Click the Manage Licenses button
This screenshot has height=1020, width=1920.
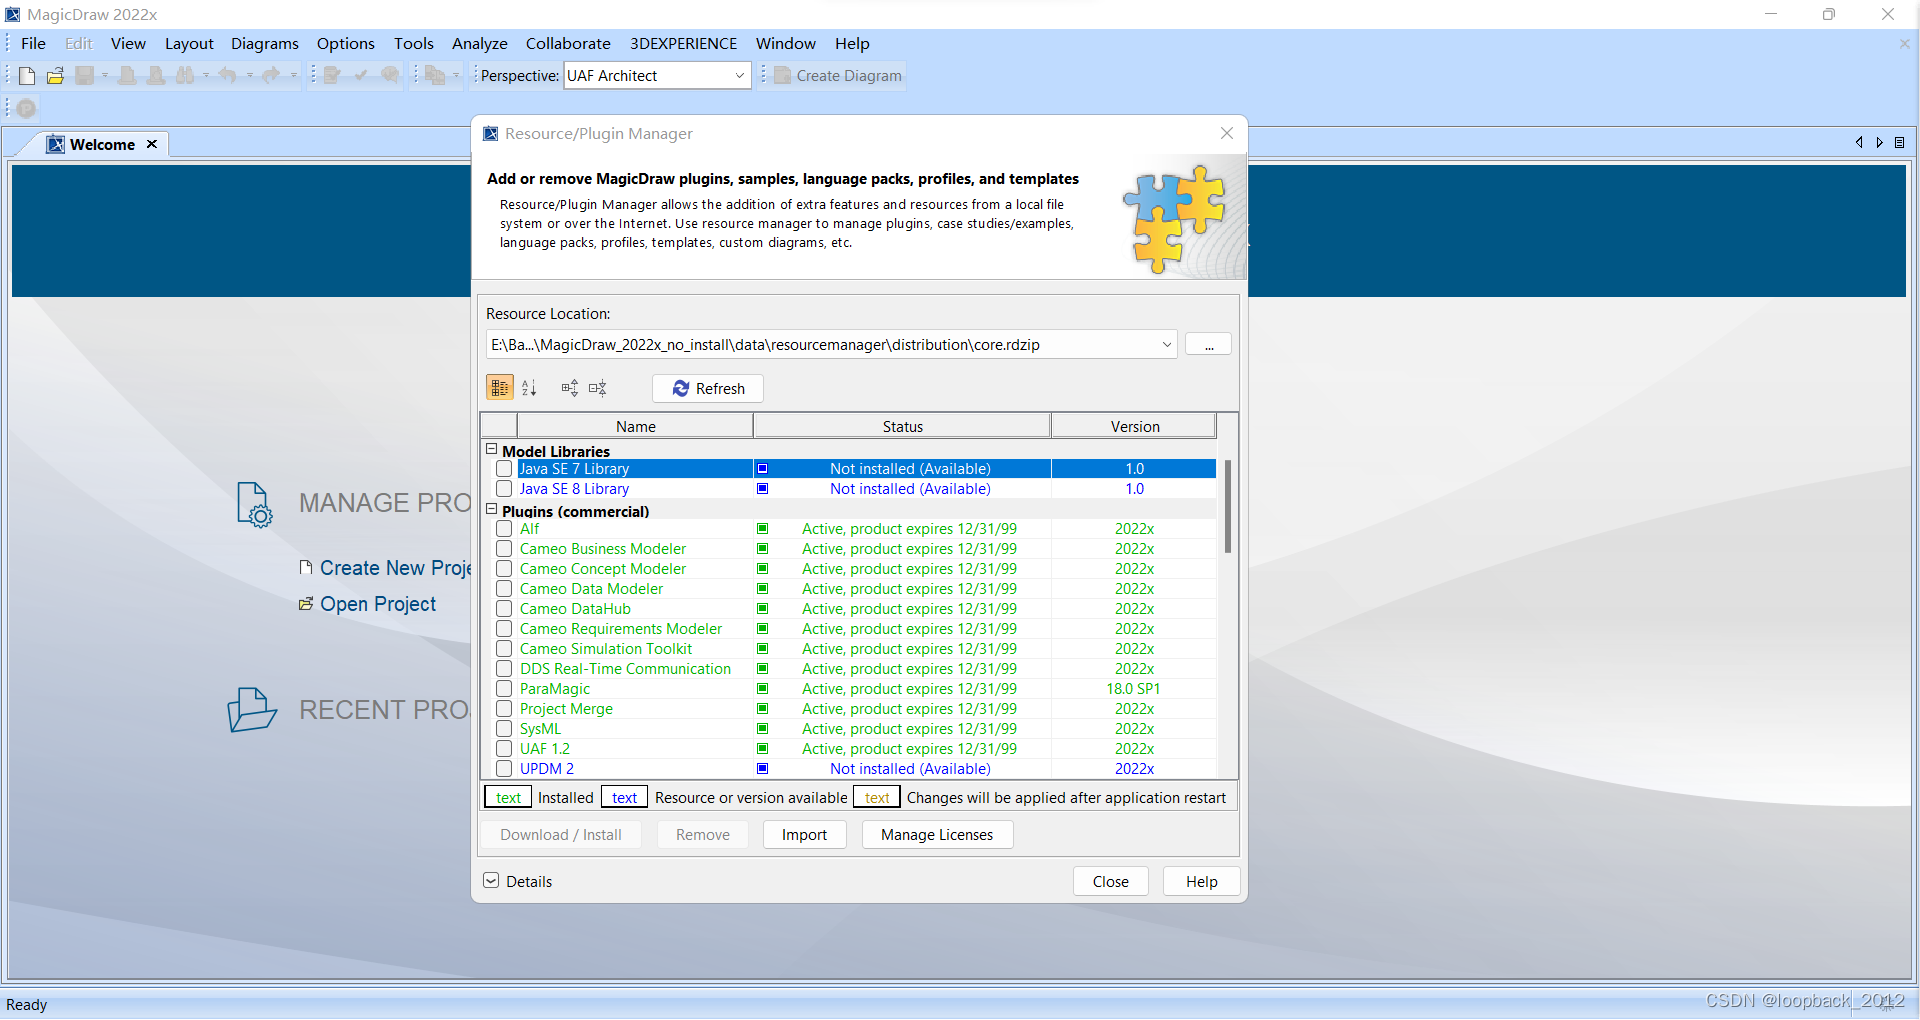[937, 835]
